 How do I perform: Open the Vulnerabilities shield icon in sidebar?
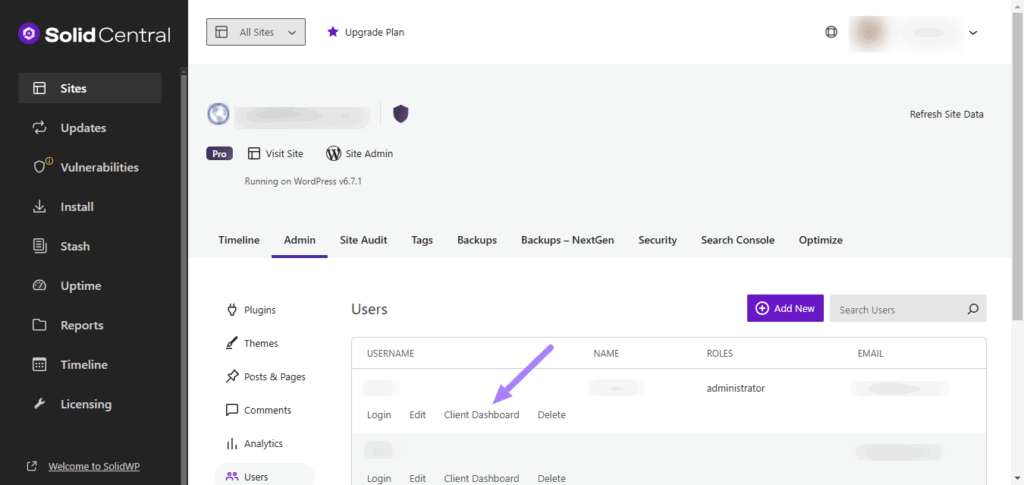pyautogui.click(x=40, y=167)
